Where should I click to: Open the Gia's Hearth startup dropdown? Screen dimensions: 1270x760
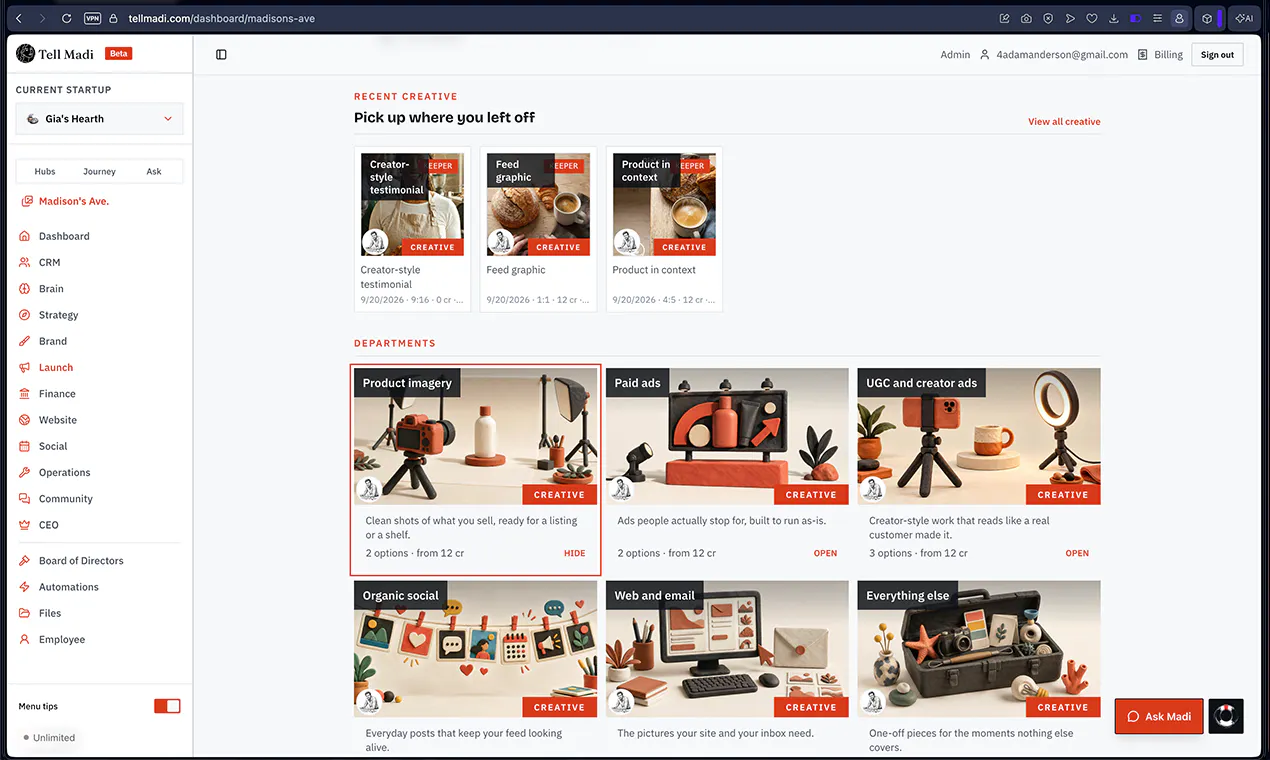[x=99, y=119]
